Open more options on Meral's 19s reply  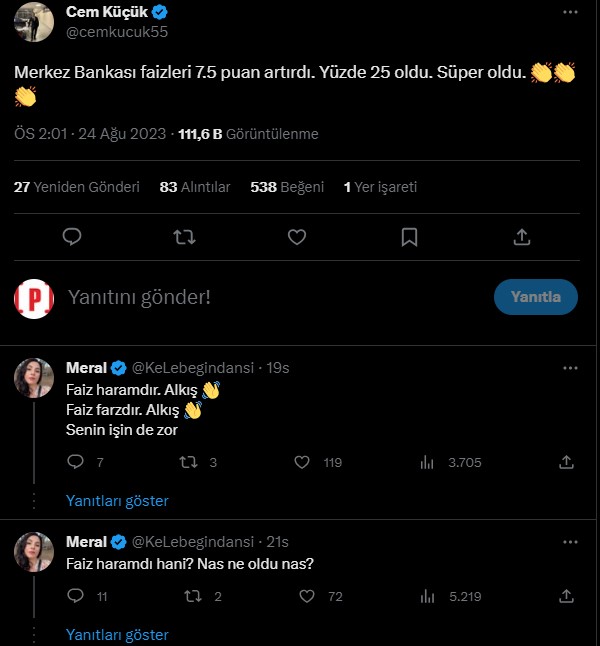[570, 368]
